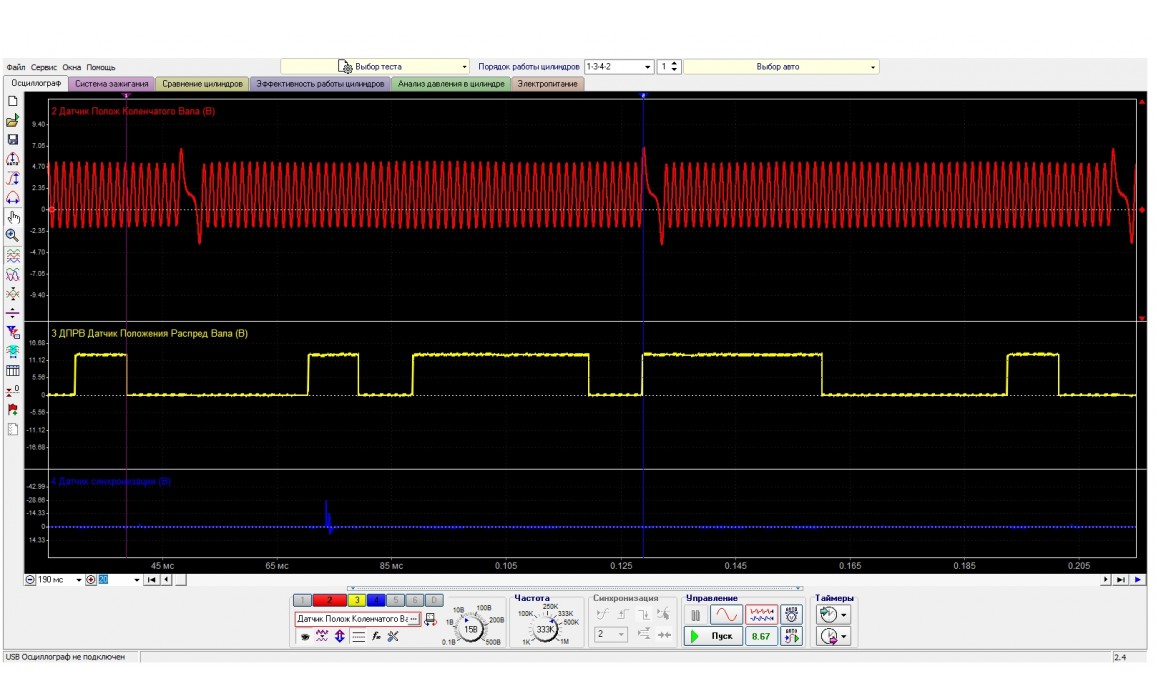Select the hand pan tool
The image size is (1156, 700).
(13, 216)
